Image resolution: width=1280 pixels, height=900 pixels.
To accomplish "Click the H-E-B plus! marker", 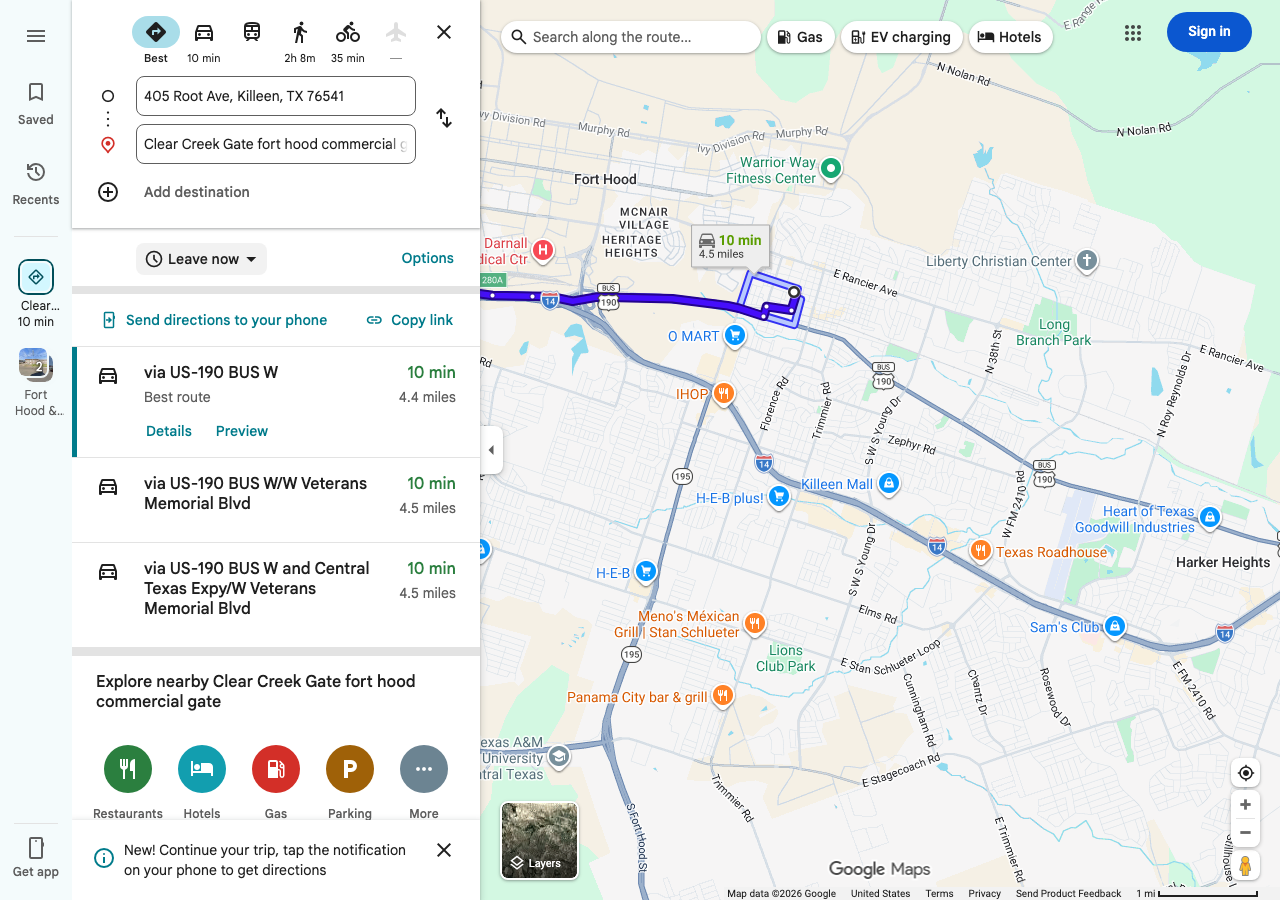I will [779, 497].
